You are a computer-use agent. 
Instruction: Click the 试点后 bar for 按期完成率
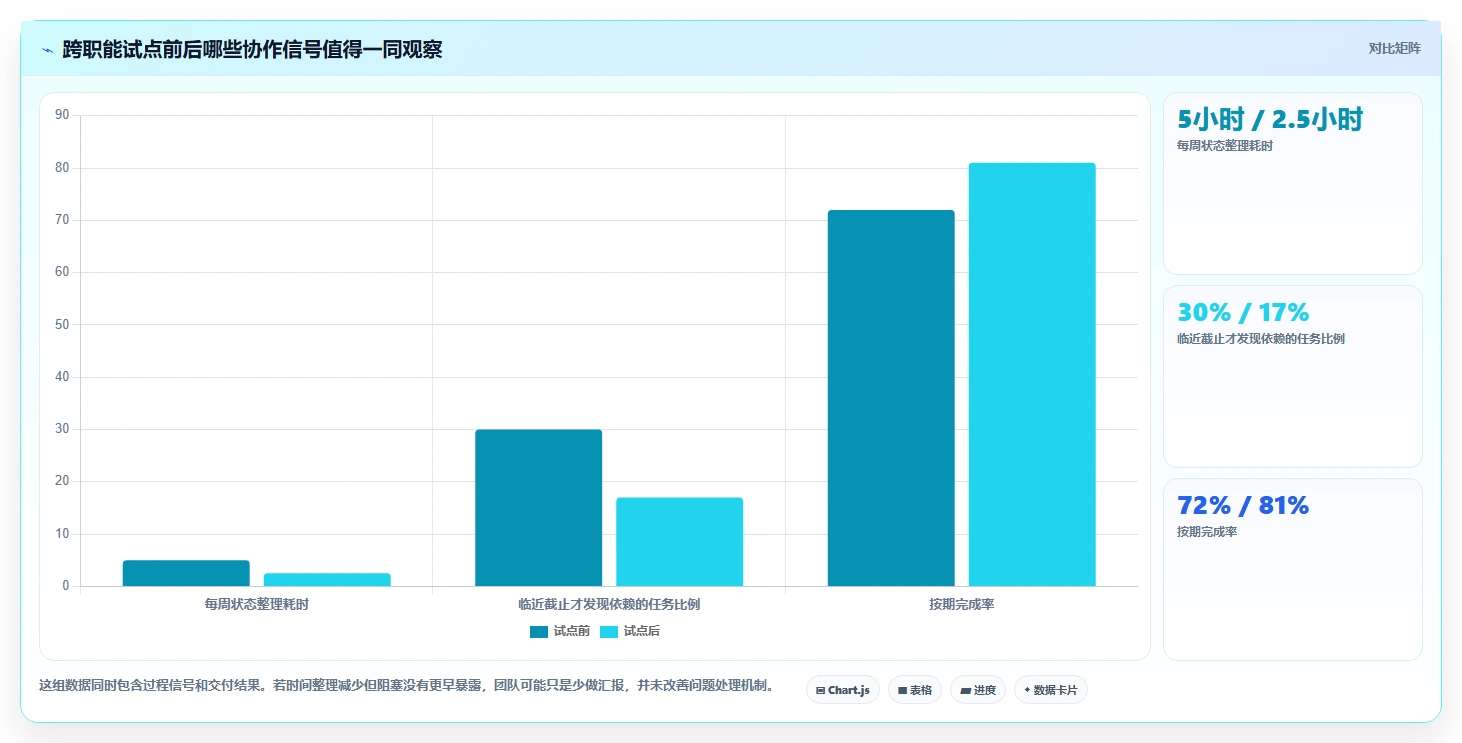coord(1032,374)
